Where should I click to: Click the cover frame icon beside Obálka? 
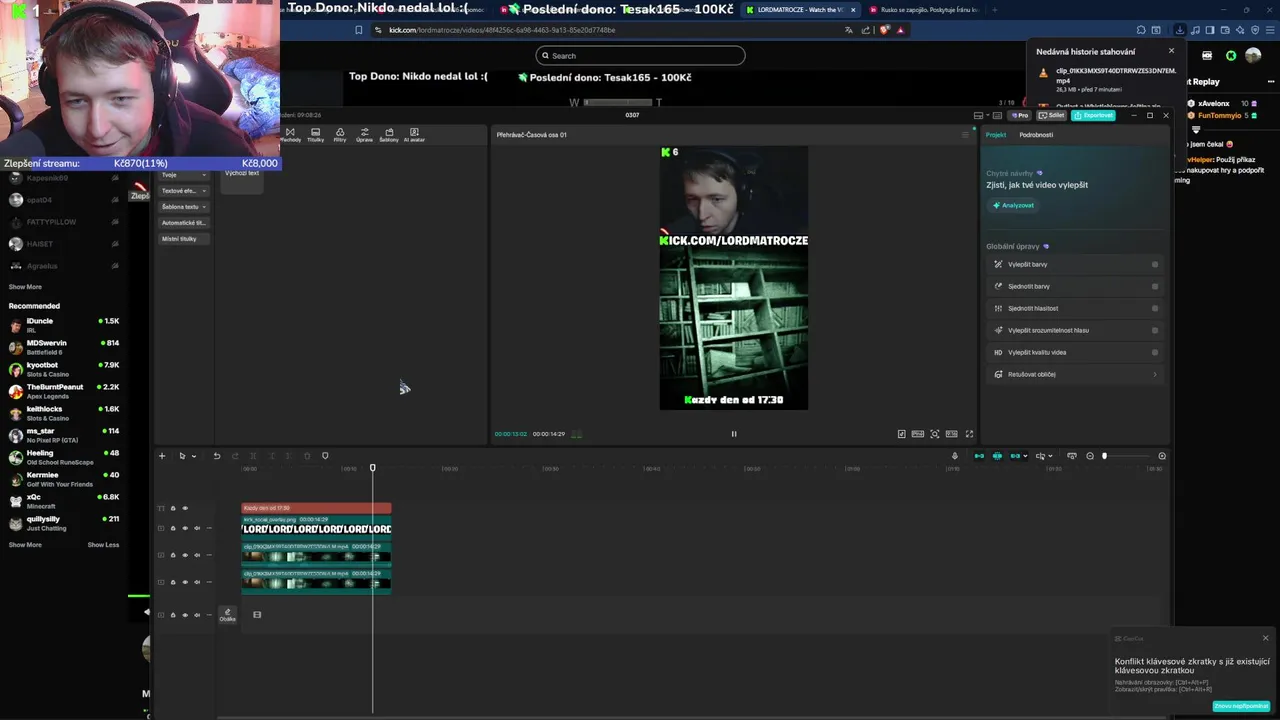coord(257,615)
